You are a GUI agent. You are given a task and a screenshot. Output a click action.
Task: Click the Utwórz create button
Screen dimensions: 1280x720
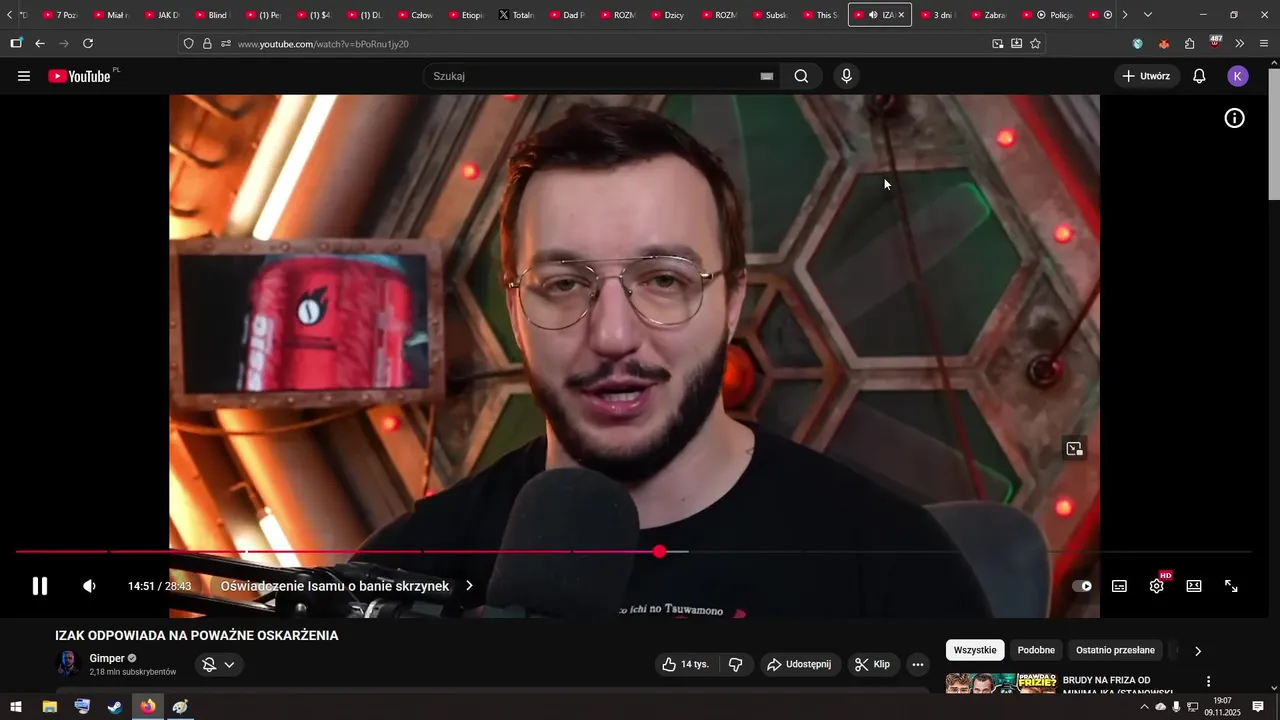coord(1146,76)
